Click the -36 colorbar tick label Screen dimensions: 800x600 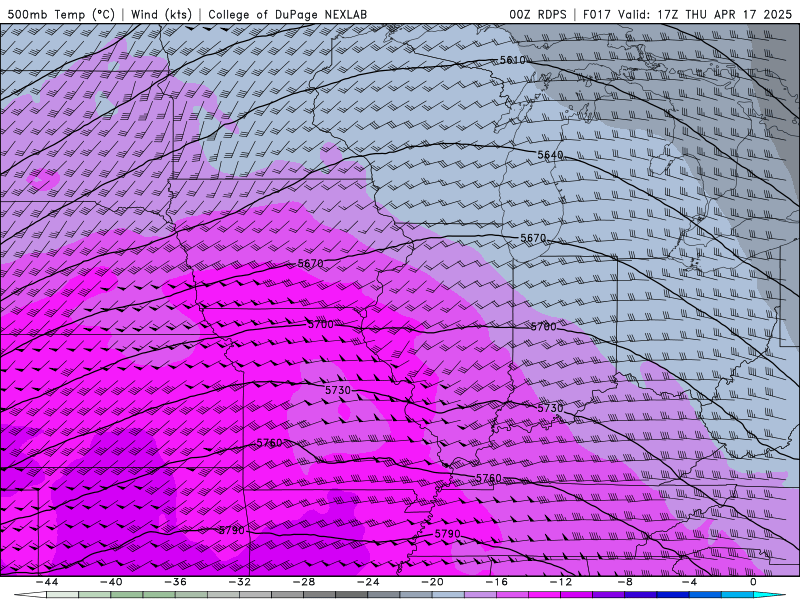click(175, 582)
